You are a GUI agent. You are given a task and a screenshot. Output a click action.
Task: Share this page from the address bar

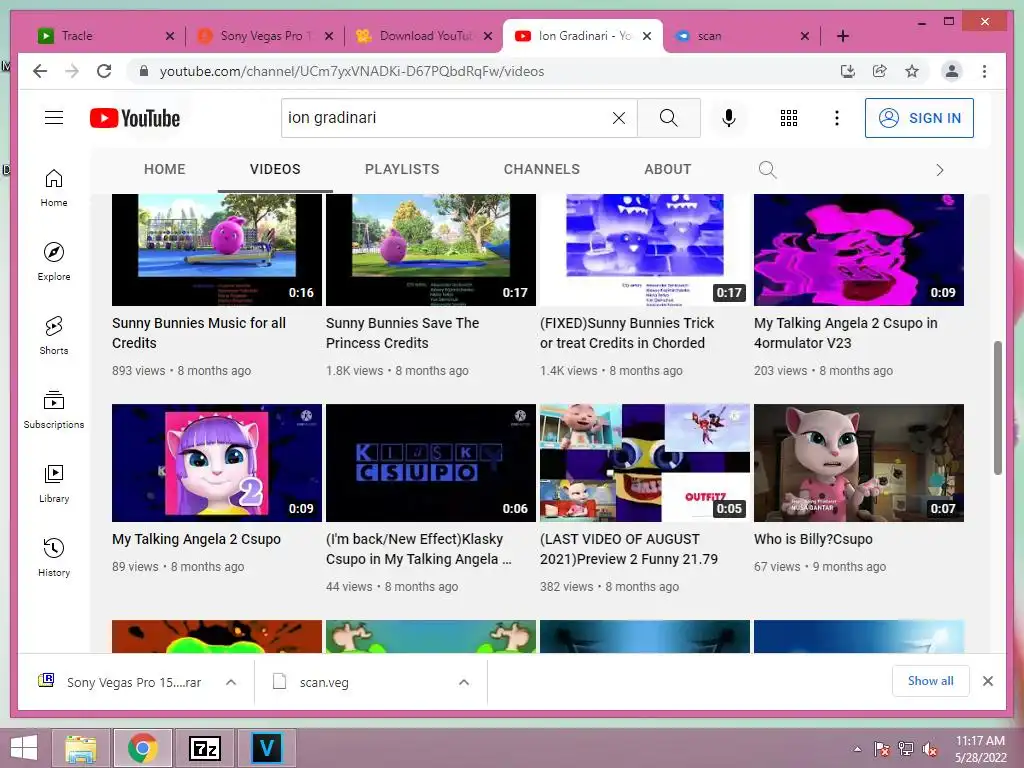pyautogui.click(x=880, y=71)
